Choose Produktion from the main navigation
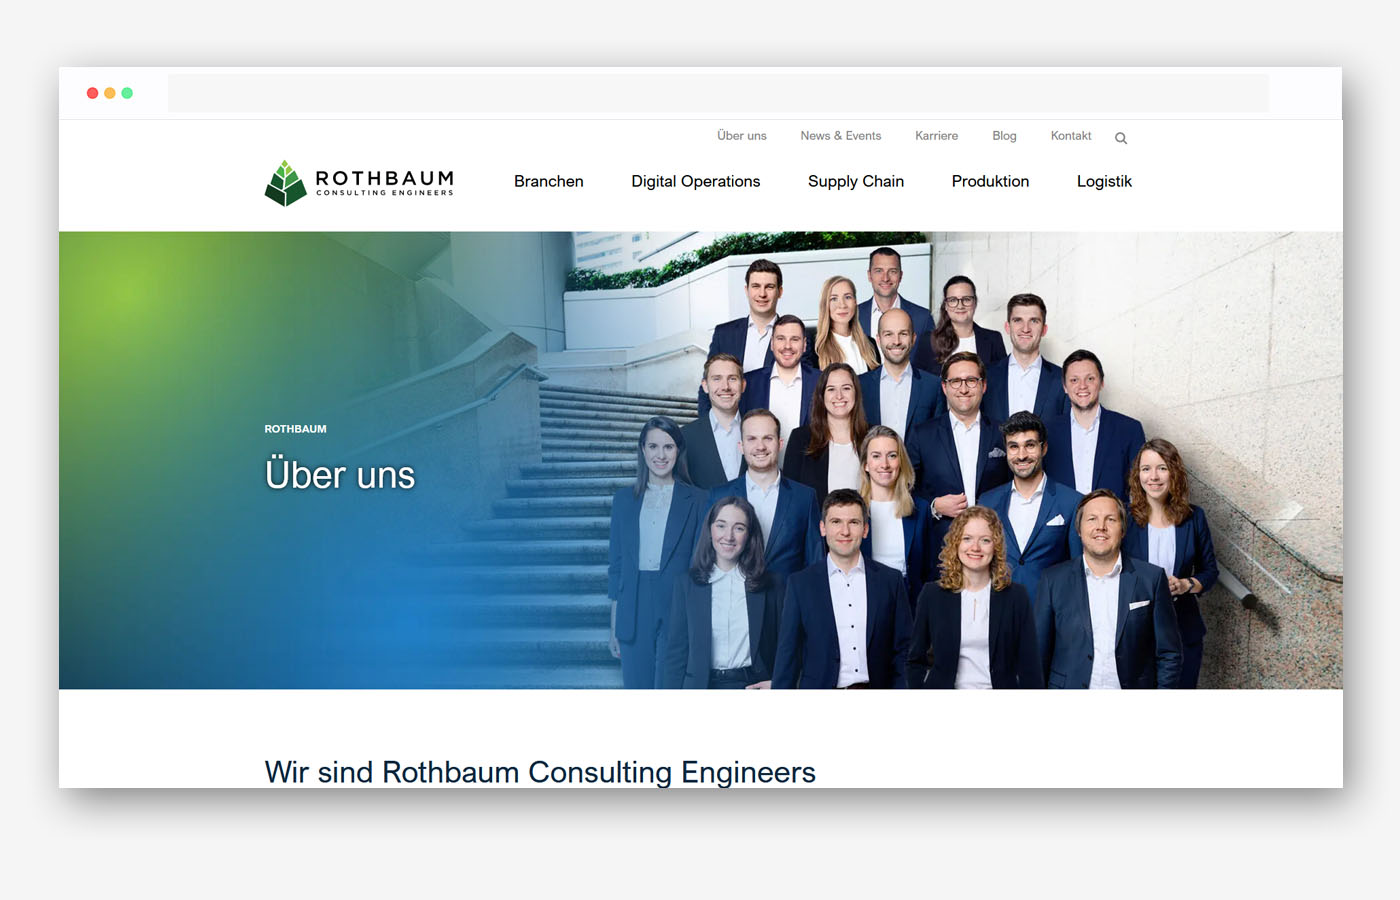 (x=990, y=181)
